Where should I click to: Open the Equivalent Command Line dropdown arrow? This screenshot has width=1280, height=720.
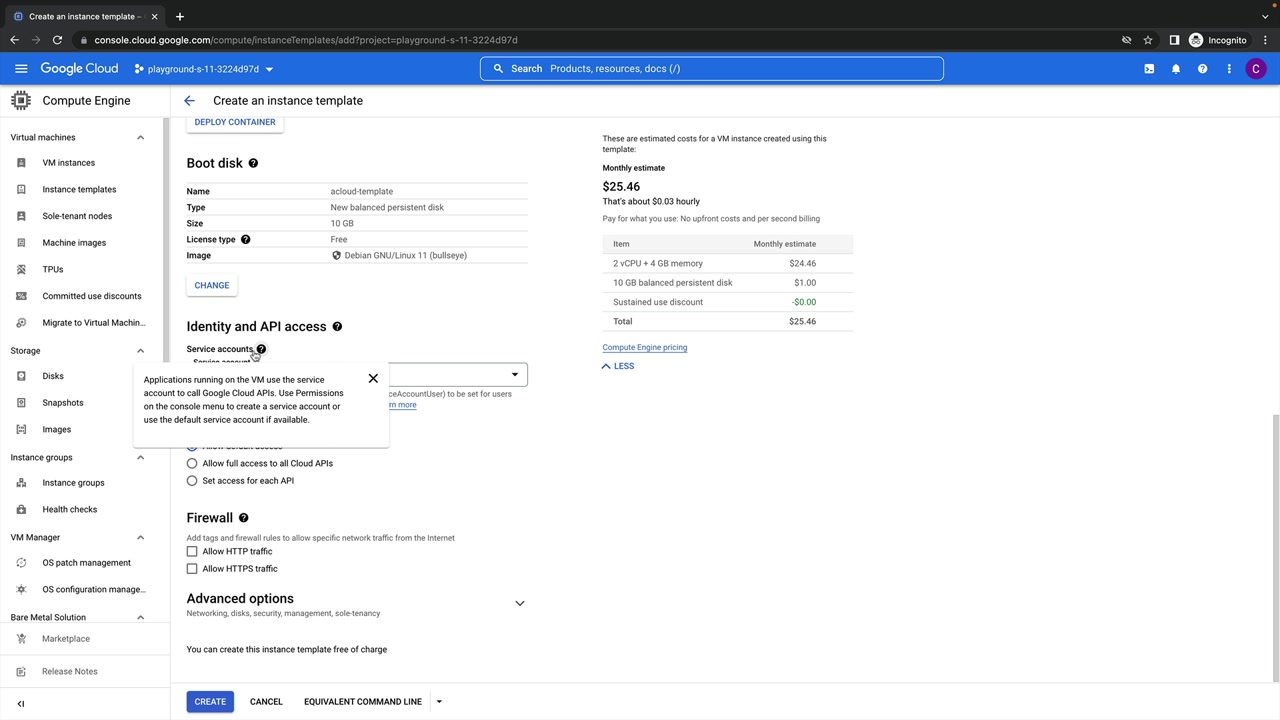click(x=438, y=702)
